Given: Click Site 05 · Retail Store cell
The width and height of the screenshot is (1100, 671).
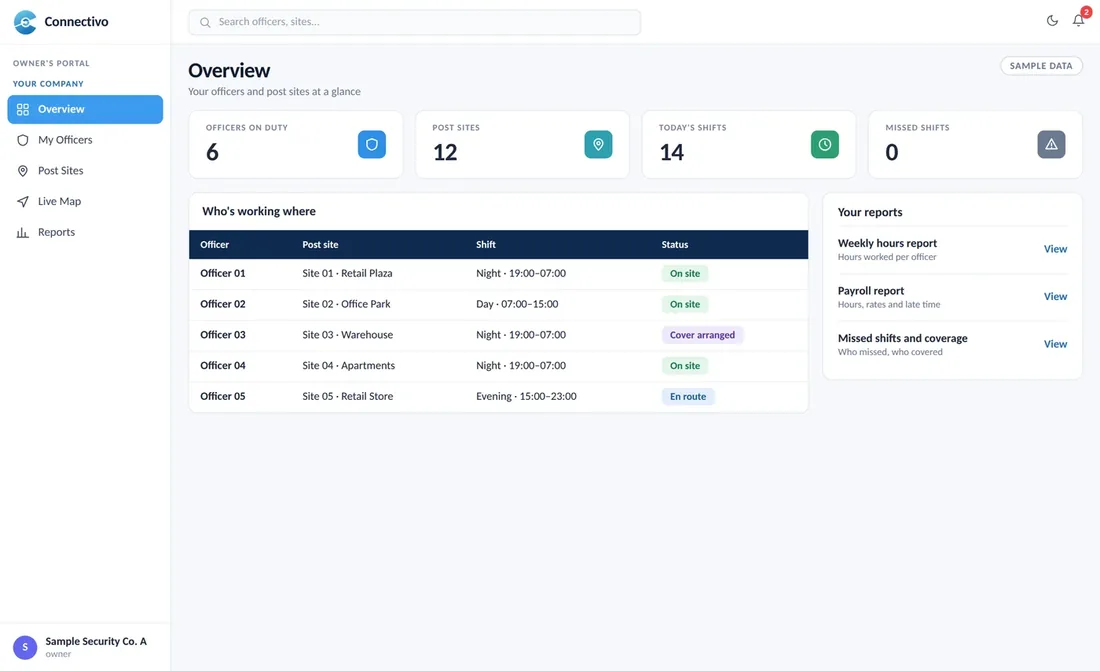Looking at the screenshot, I should (x=348, y=397).
